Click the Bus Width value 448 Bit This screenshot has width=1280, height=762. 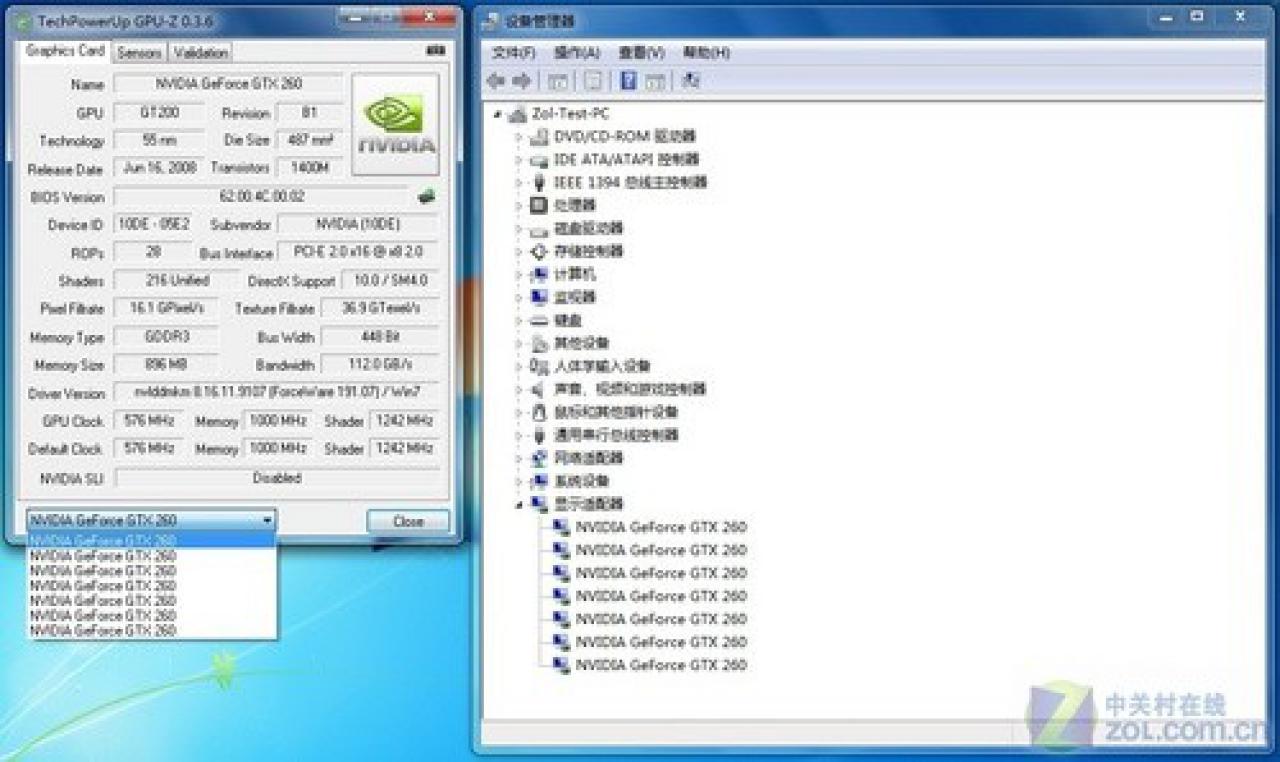pos(380,337)
